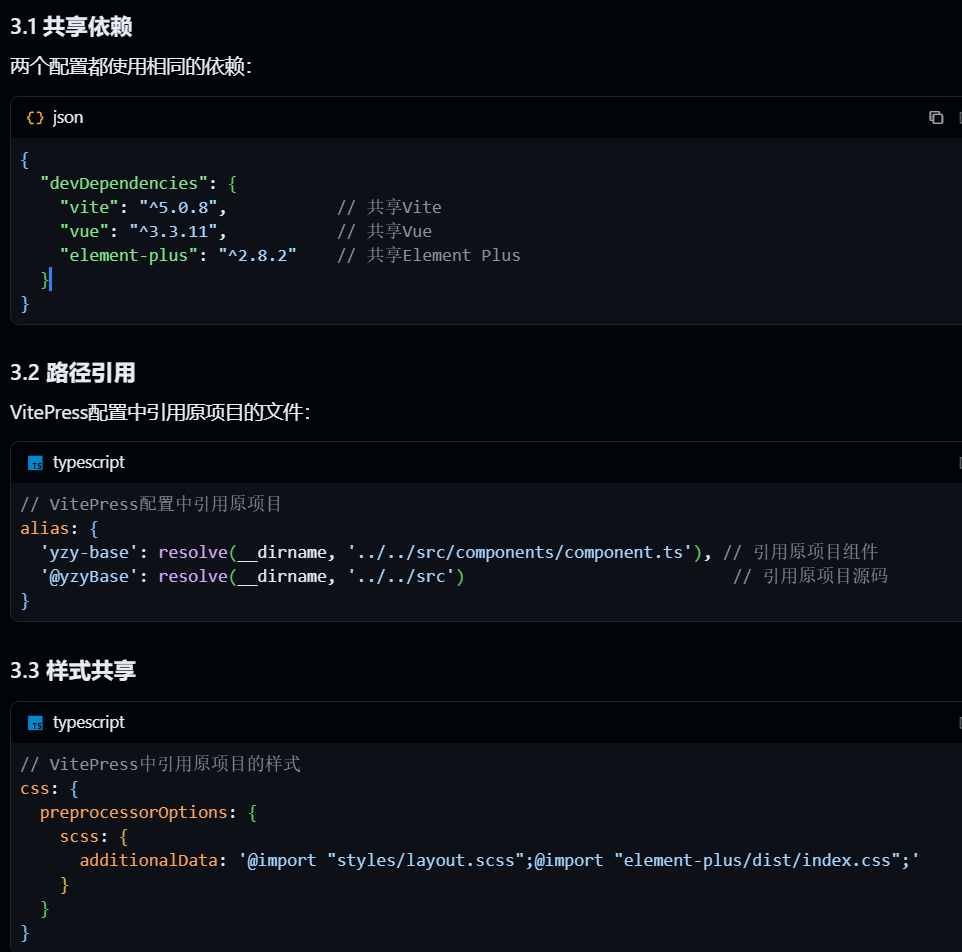The width and height of the screenshot is (962, 952).
Task: Click the path '../../src' string
Action: coord(401,576)
